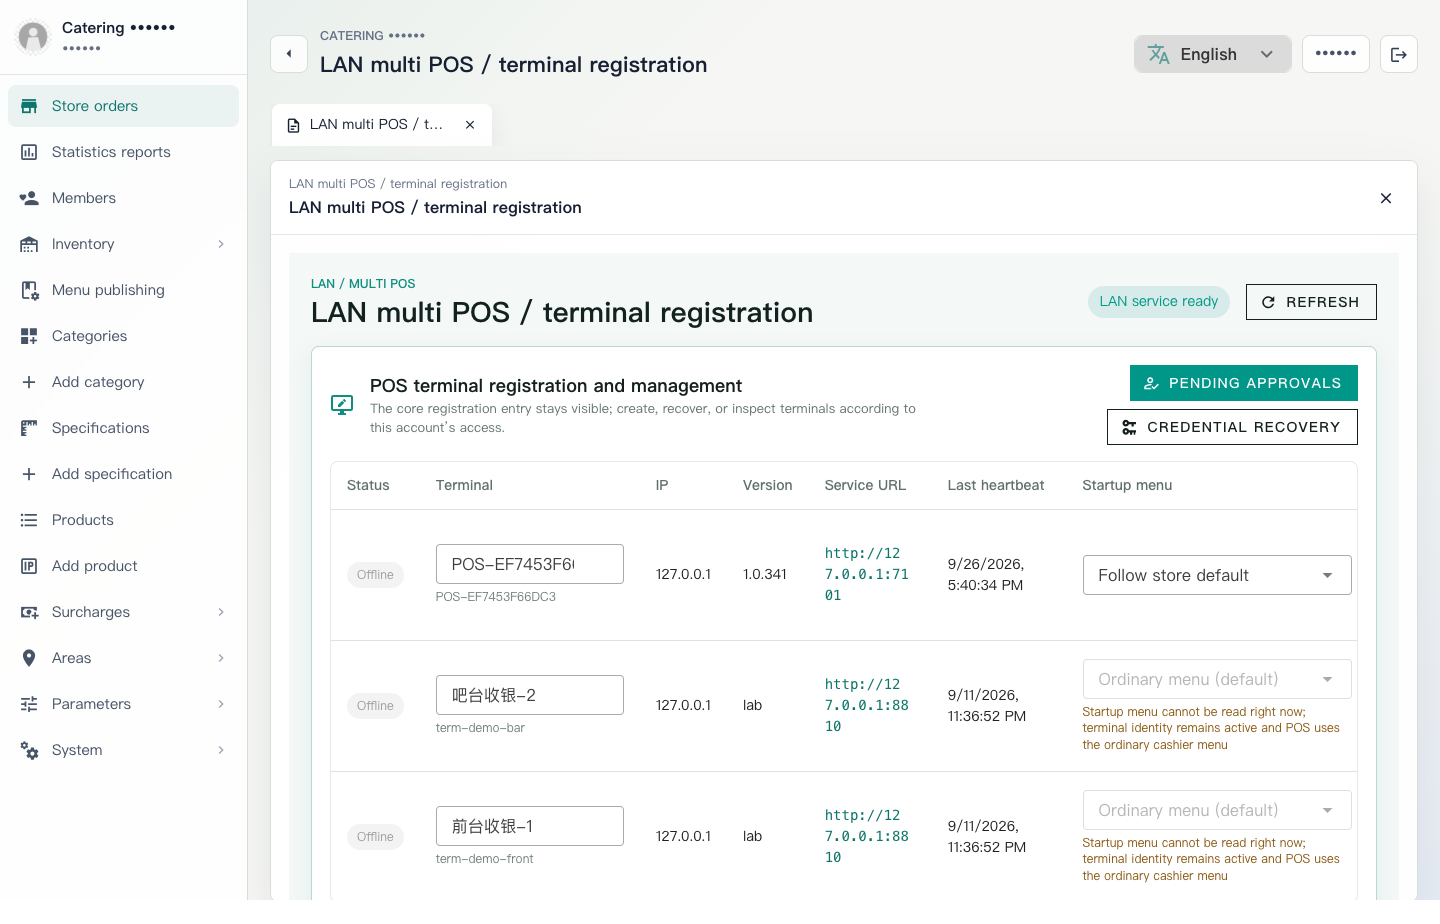This screenshot has width=1440, height=924.
Task: Open CREDENTIAL RECOVERY
Action: (1232, 427)
